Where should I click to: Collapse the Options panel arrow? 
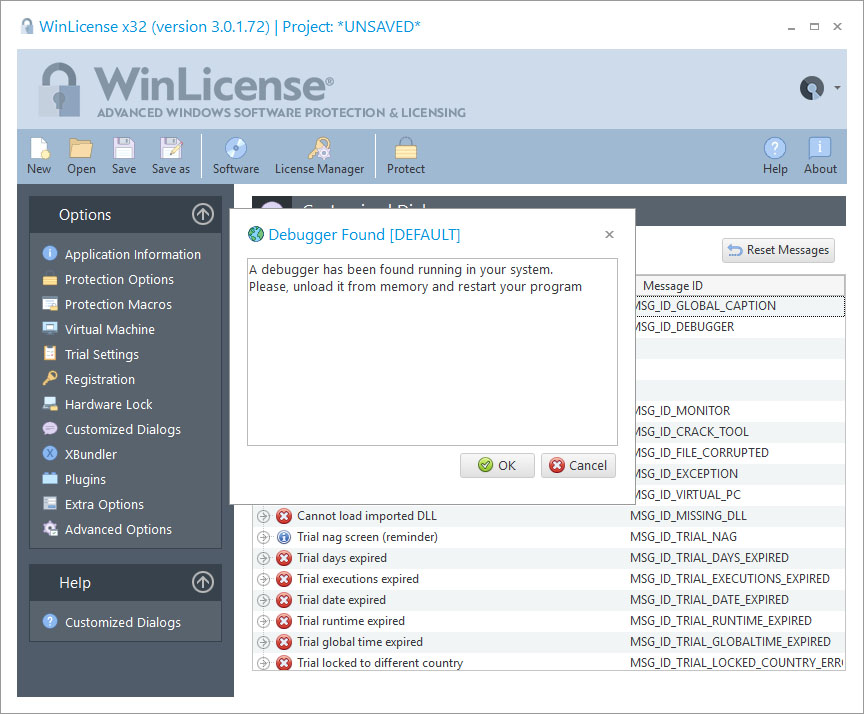[x=203, y=214]
